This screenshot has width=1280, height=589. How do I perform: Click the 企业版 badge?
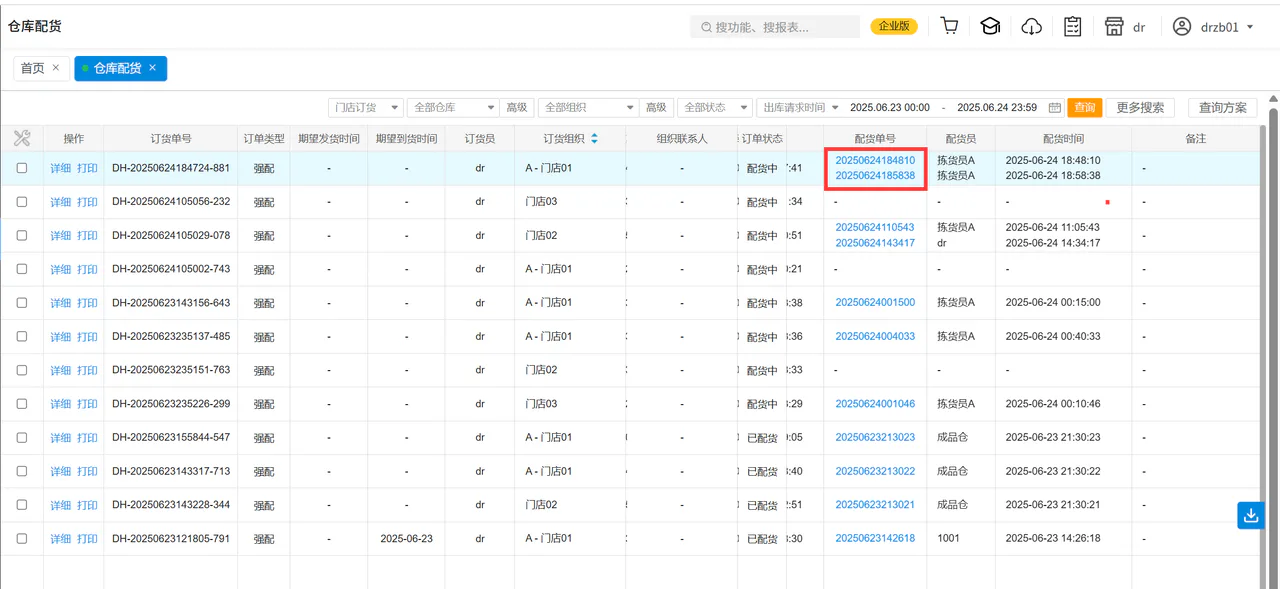[x=893, y=26]
